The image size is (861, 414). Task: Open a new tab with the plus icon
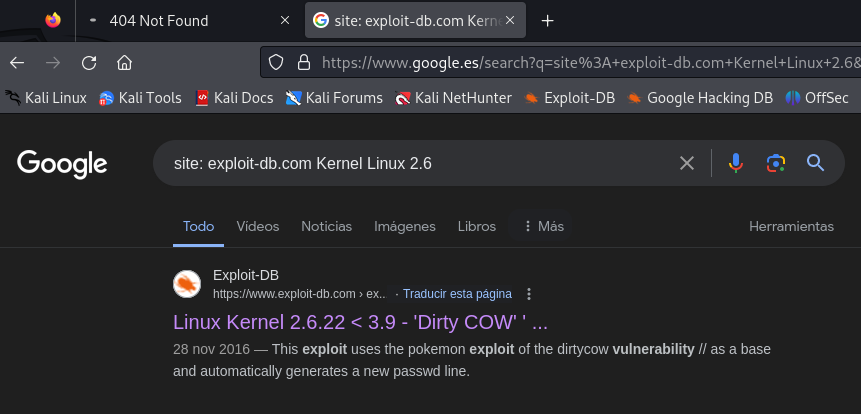pyautogui.click(x=547, y=20)
